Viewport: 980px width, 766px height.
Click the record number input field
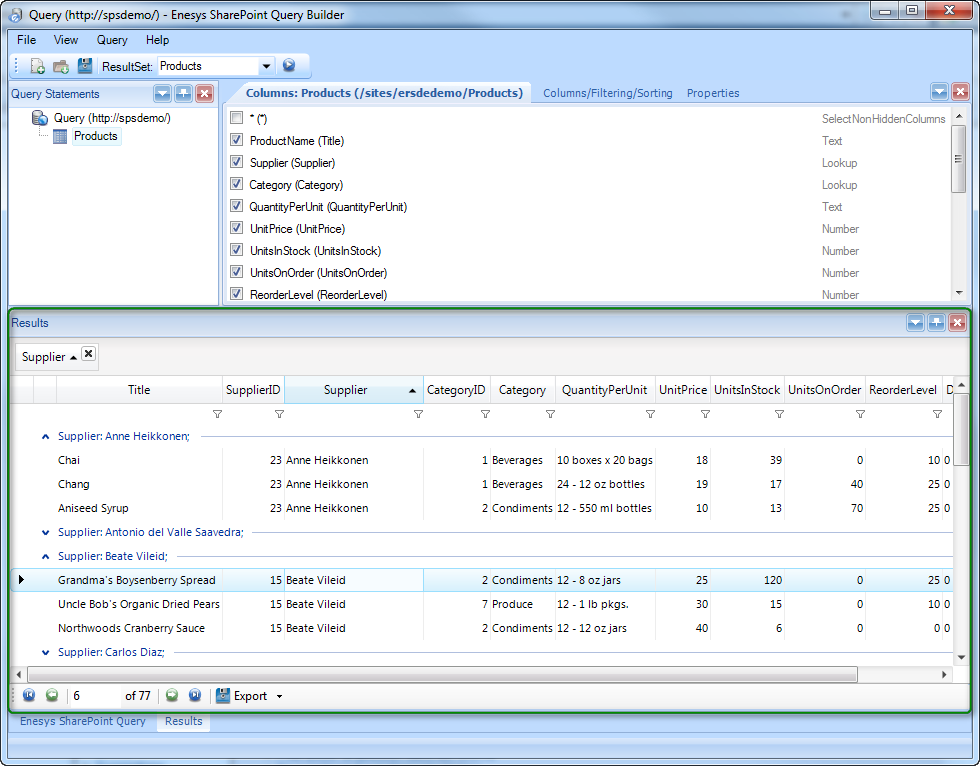coord(94,696)
